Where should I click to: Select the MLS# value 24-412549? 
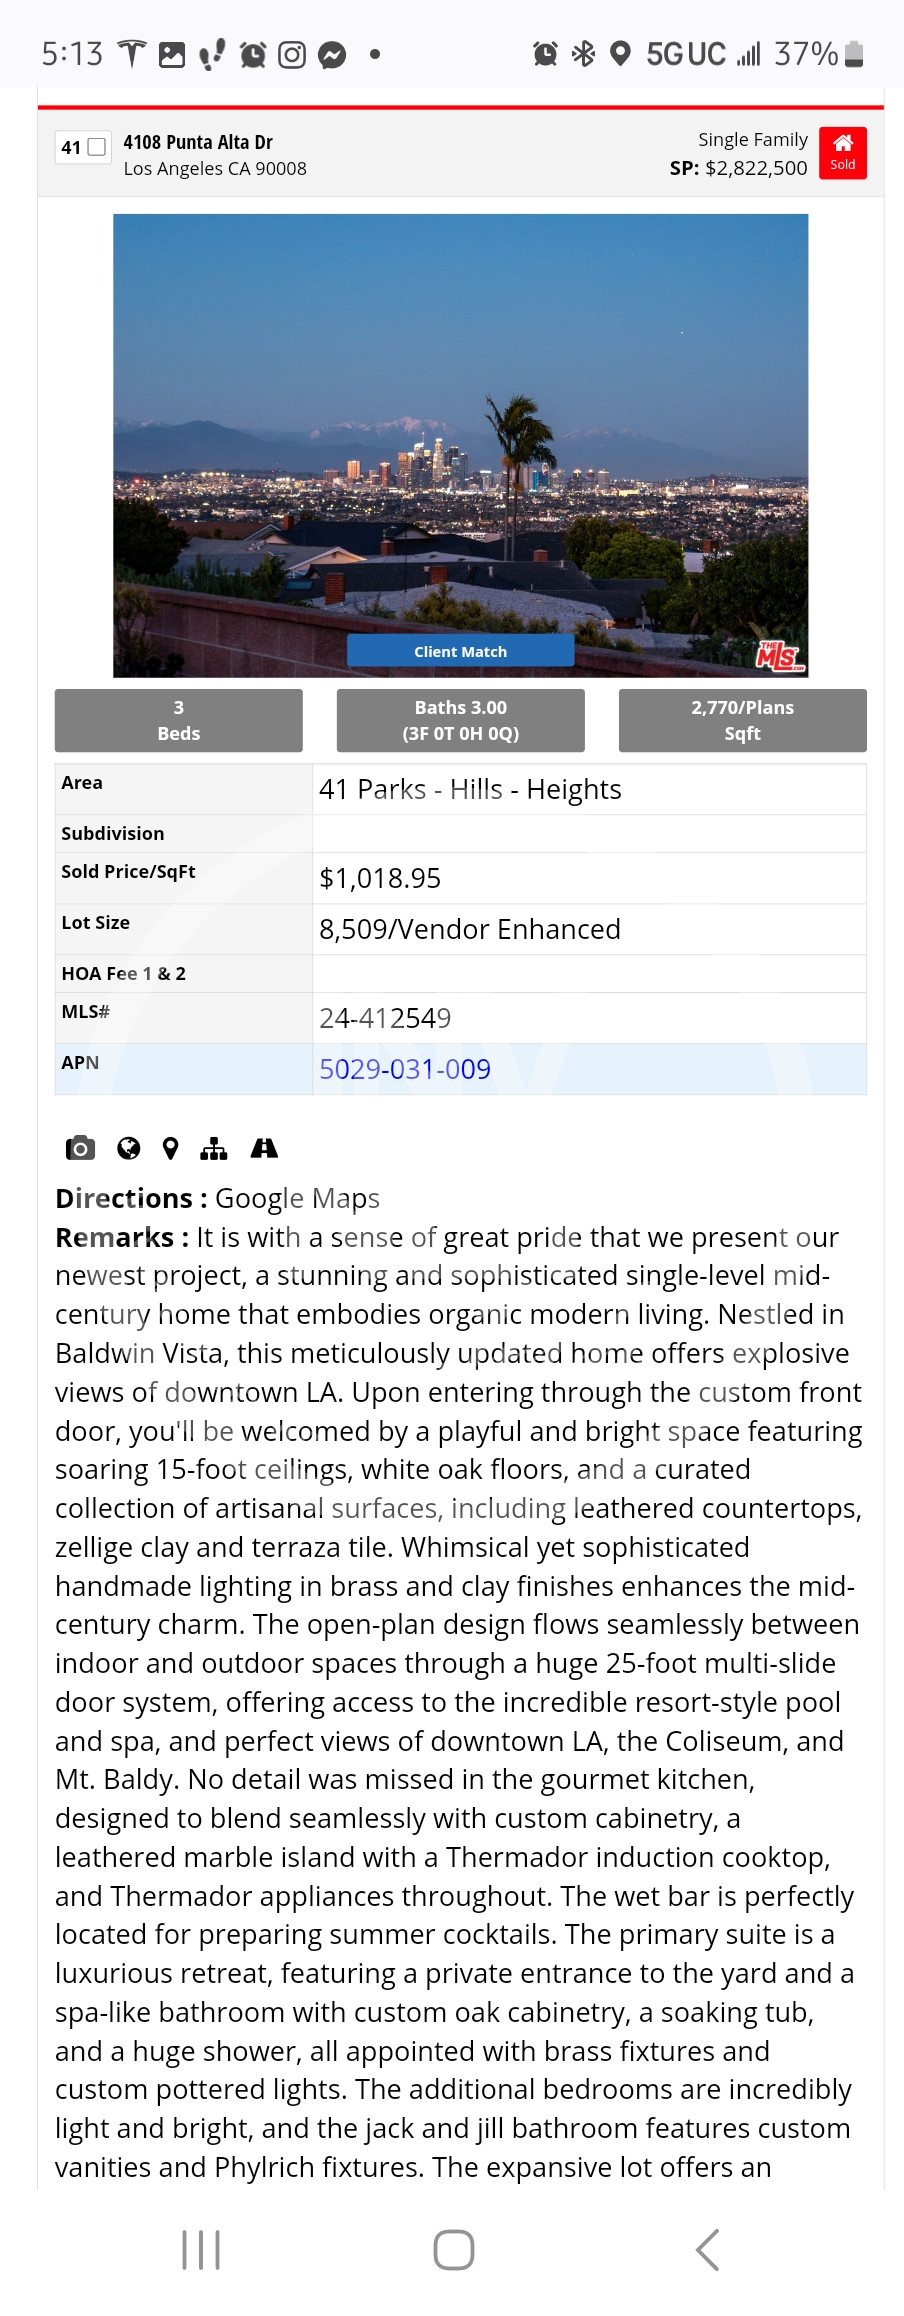pyautogui.click(x=385, y=1018)
